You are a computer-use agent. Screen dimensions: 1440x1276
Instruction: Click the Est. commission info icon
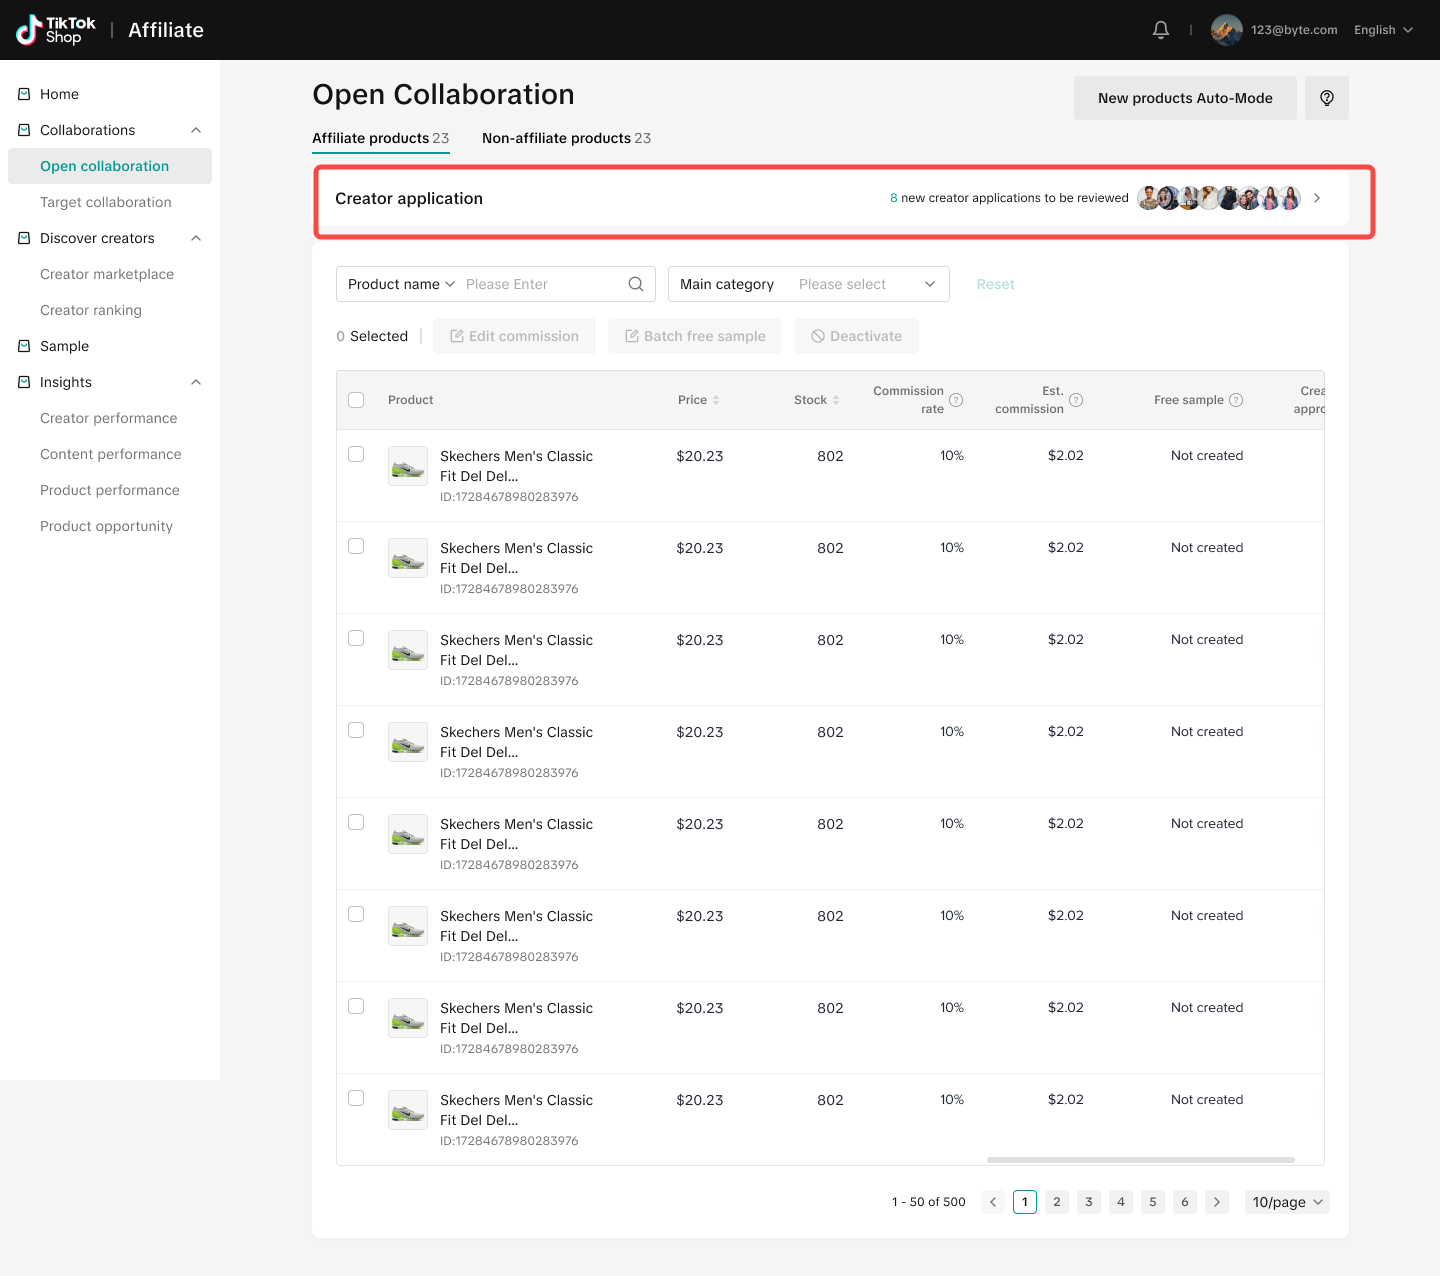(x=1076, y=400)
